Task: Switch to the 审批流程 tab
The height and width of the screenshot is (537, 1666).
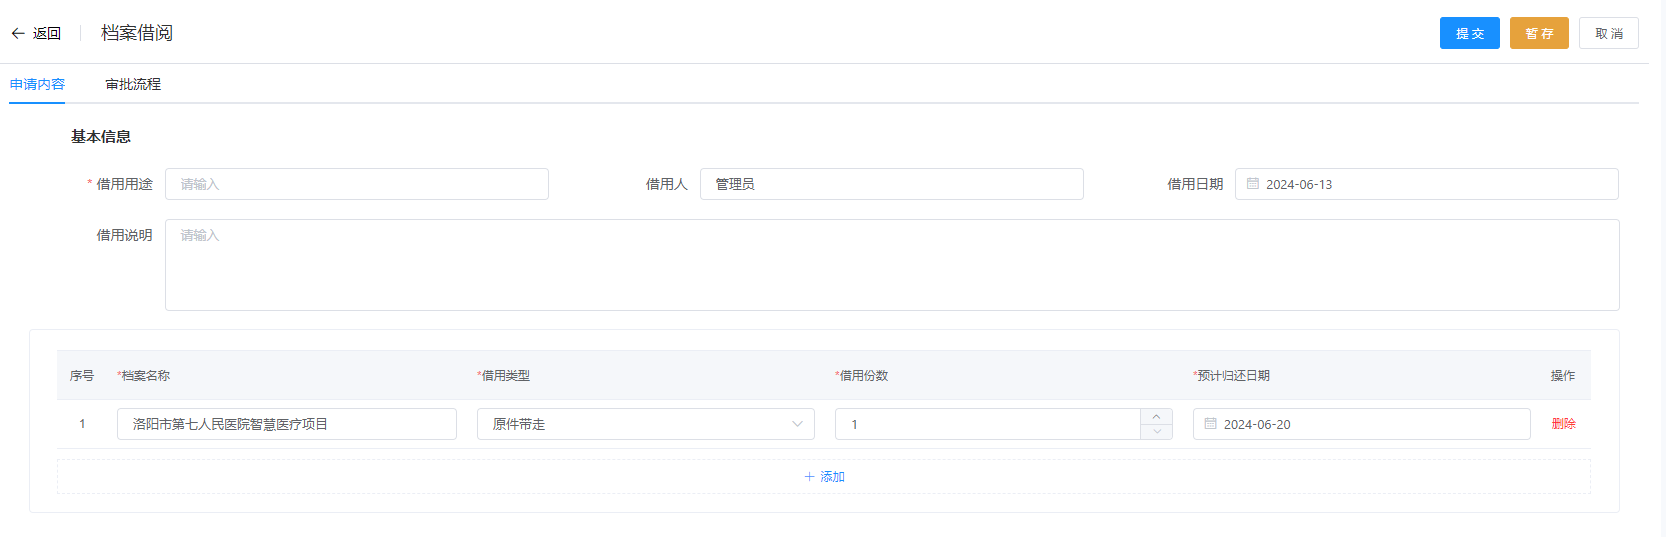Action: click(x=133, y=84)
